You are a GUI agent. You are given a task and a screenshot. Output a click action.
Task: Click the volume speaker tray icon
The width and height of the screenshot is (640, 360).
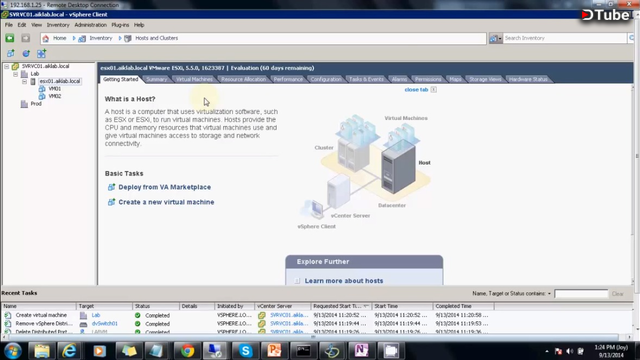tap(570, 351)
